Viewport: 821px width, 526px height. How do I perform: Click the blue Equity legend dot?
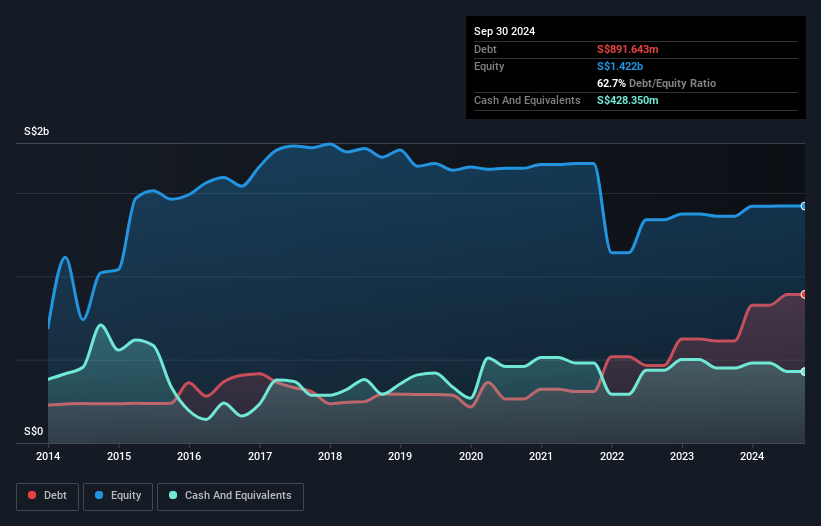click(99, 495)
